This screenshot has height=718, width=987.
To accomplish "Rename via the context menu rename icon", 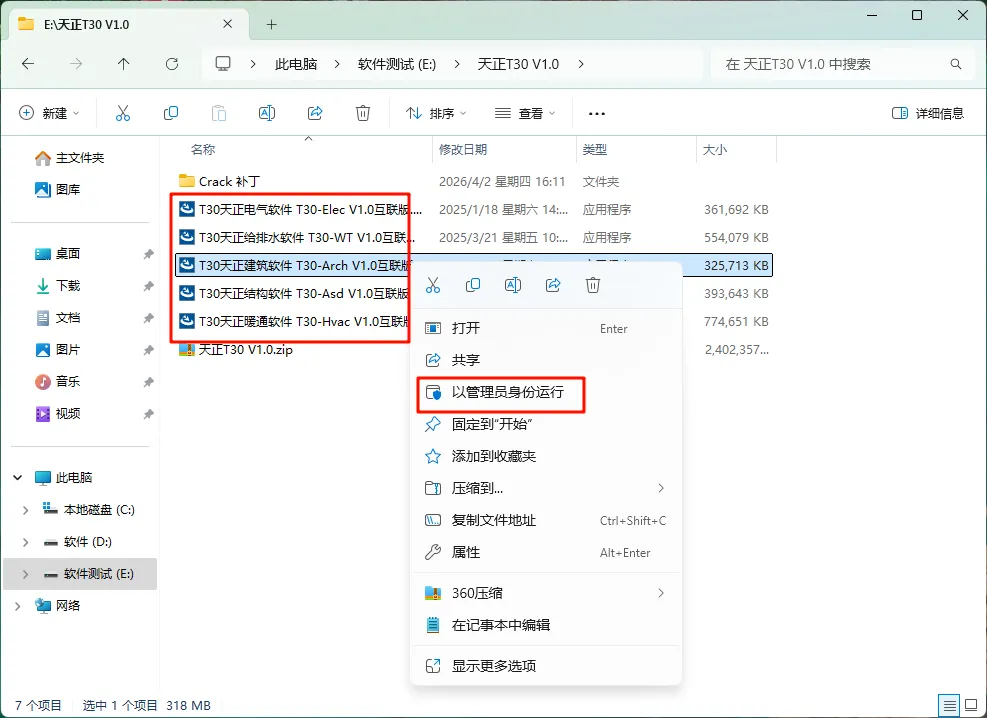I will point(513,285).
